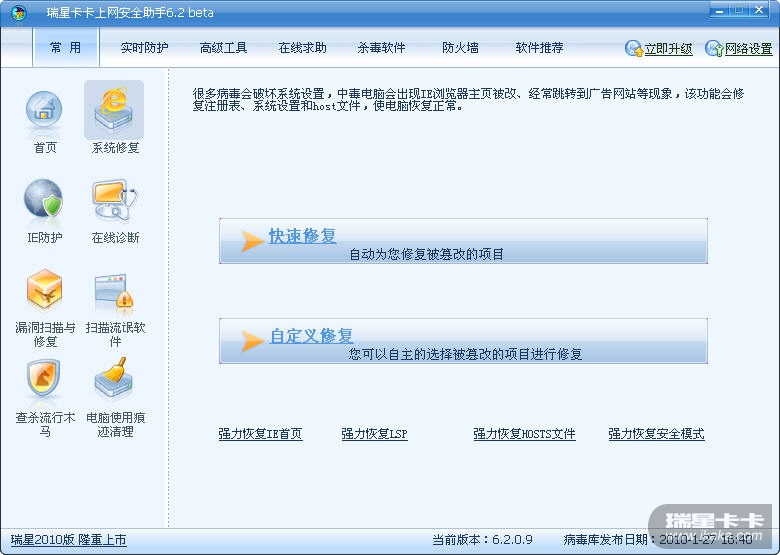This screenshot has height=555, width=780.
Task: Open 查杀流行木马 trojan shield icon
Action: click(x=44, y=379)
